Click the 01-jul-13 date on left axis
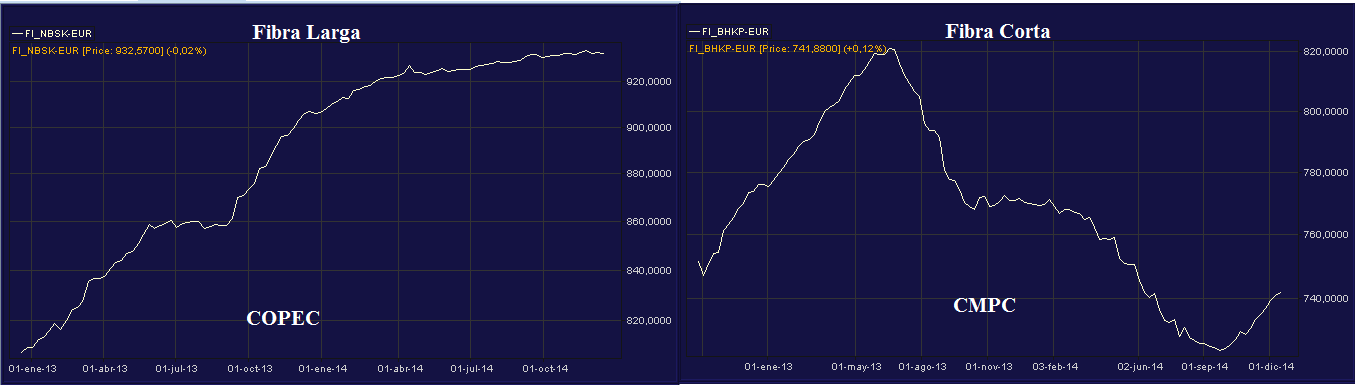This screenshot has width=1355, height=385. (178, 368)
